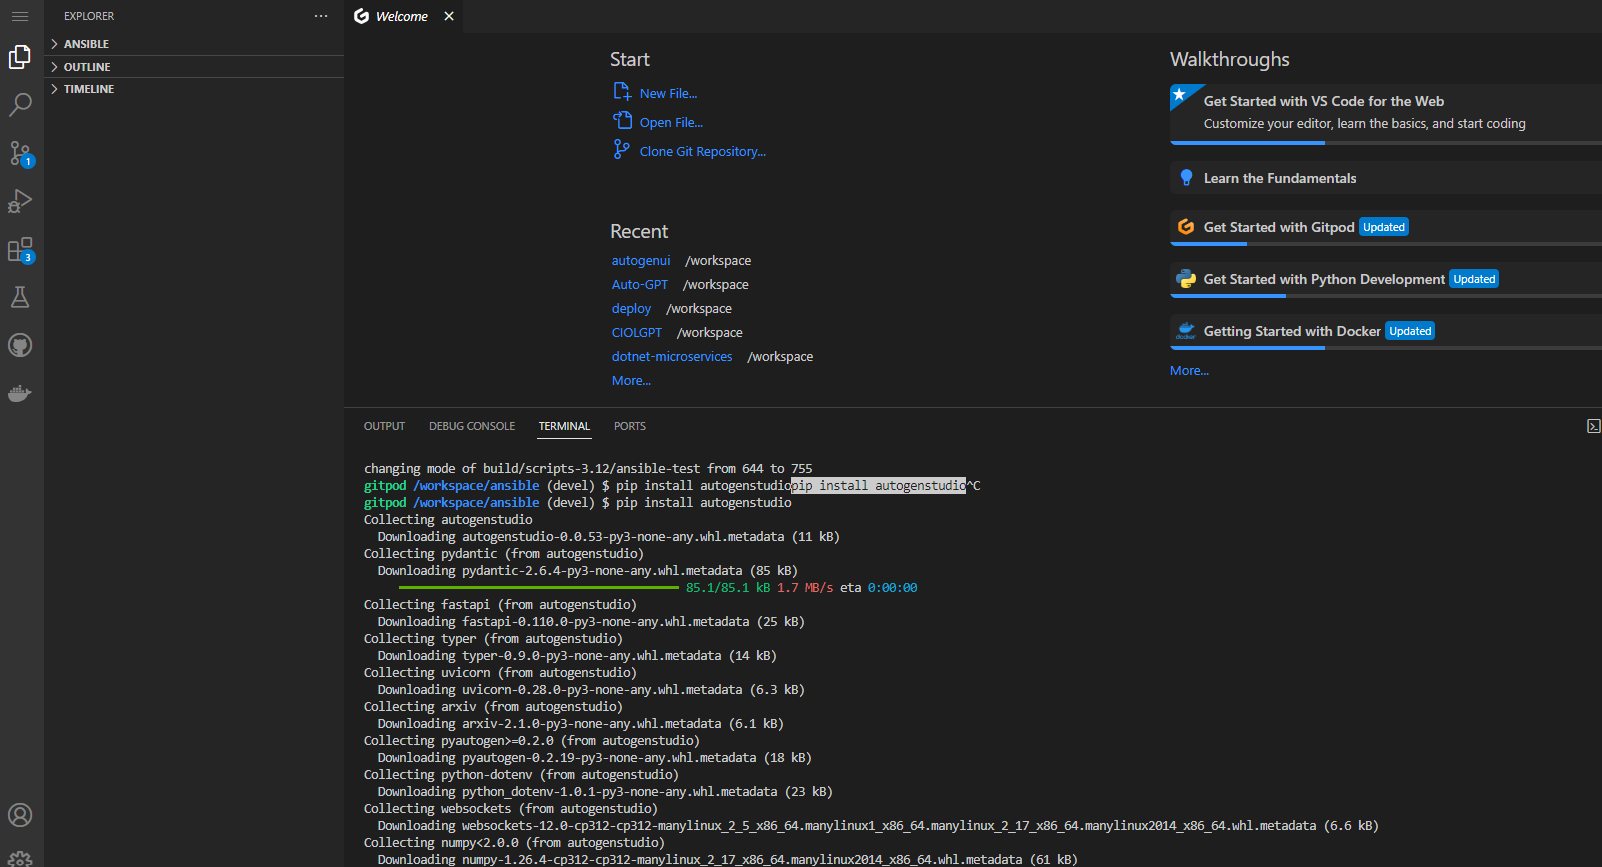This screenshot has height=867, width=1602.
Task: Open Explorer more actions ellipsis
Action: pos(321,16)
